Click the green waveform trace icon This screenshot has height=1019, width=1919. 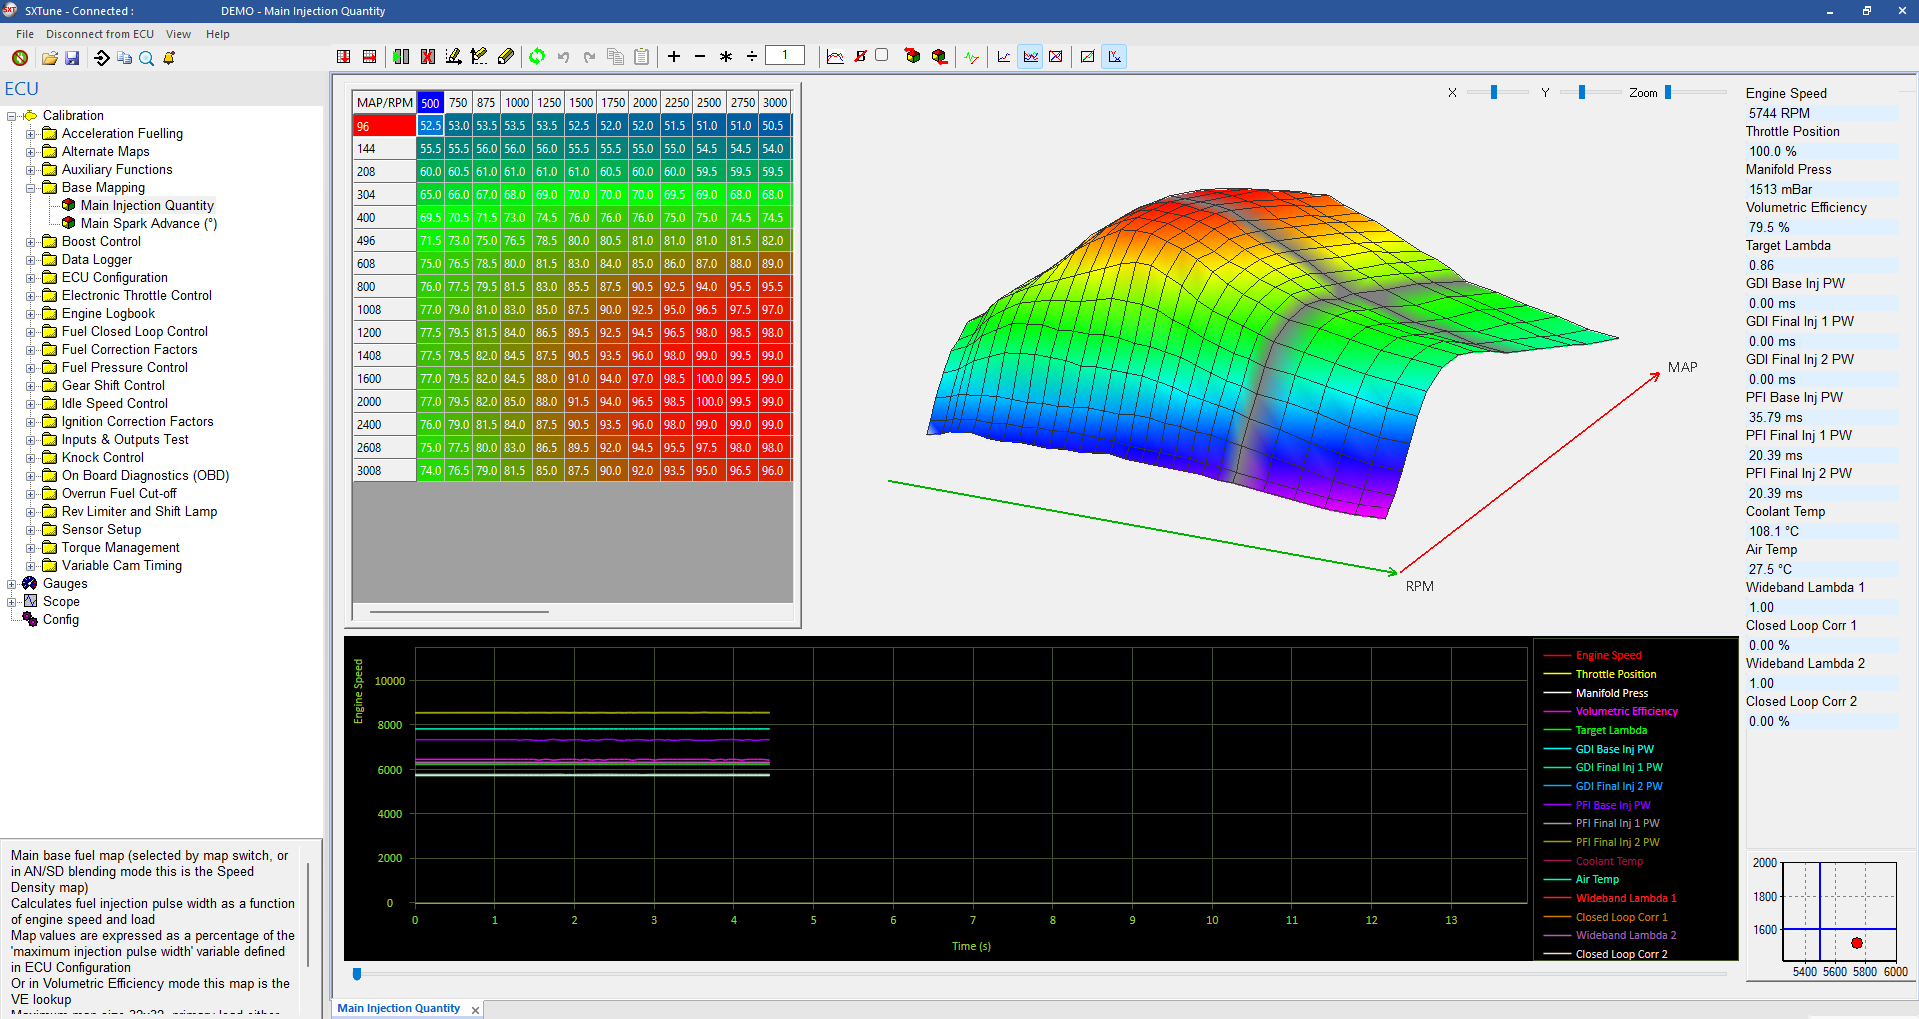click(x=972, y=57)
